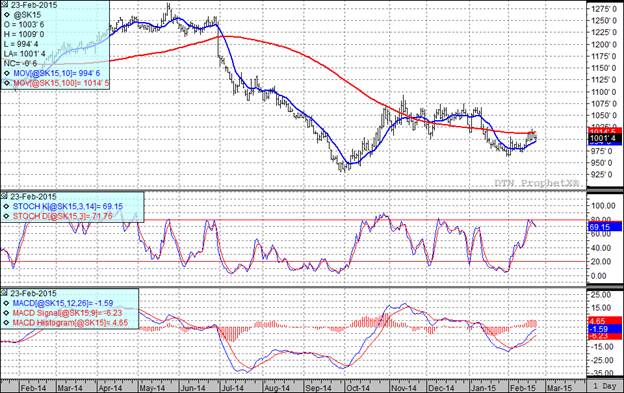Click the Apr-14 label on time axis
This screenshot has width=624, height=393.
click(110, 388)
